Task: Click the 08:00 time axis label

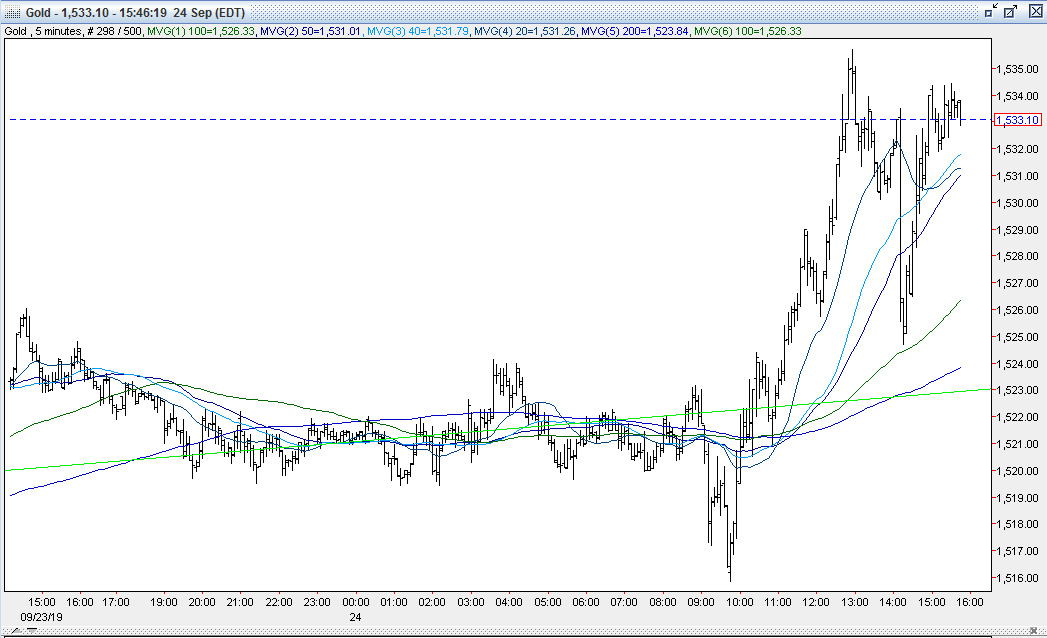Action: point(662,602)
